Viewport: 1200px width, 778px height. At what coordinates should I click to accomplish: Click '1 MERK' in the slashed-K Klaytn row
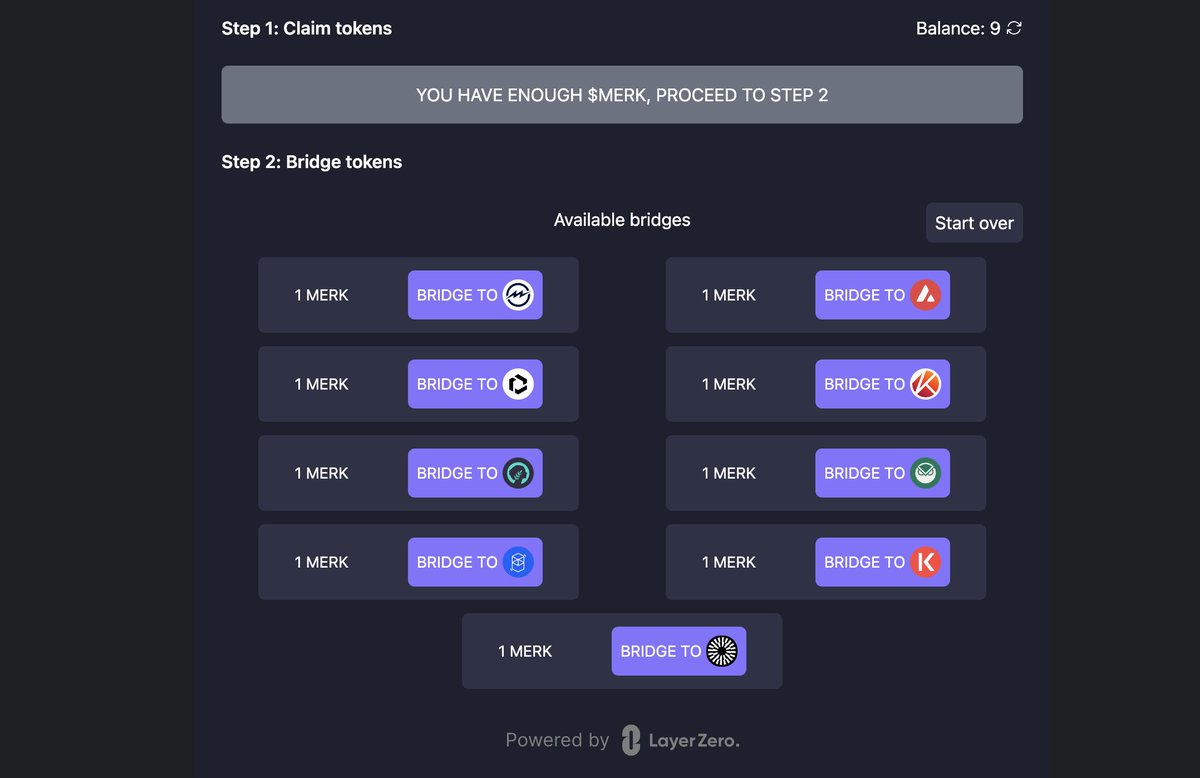point(729,384)
